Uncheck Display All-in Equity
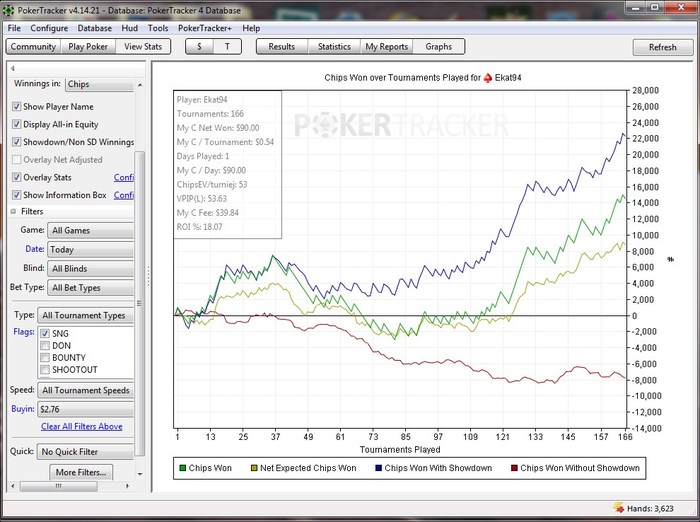 coord(17,124)
